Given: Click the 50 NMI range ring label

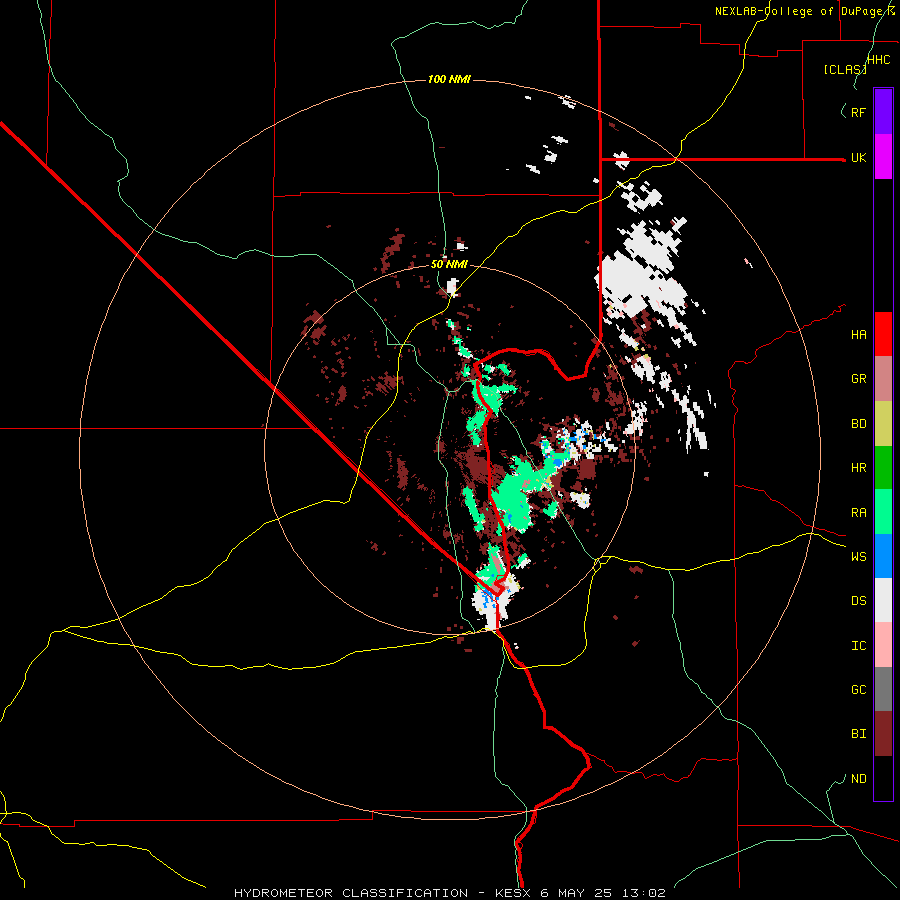Looking at the screenshot, I should (x=449, y=265).
